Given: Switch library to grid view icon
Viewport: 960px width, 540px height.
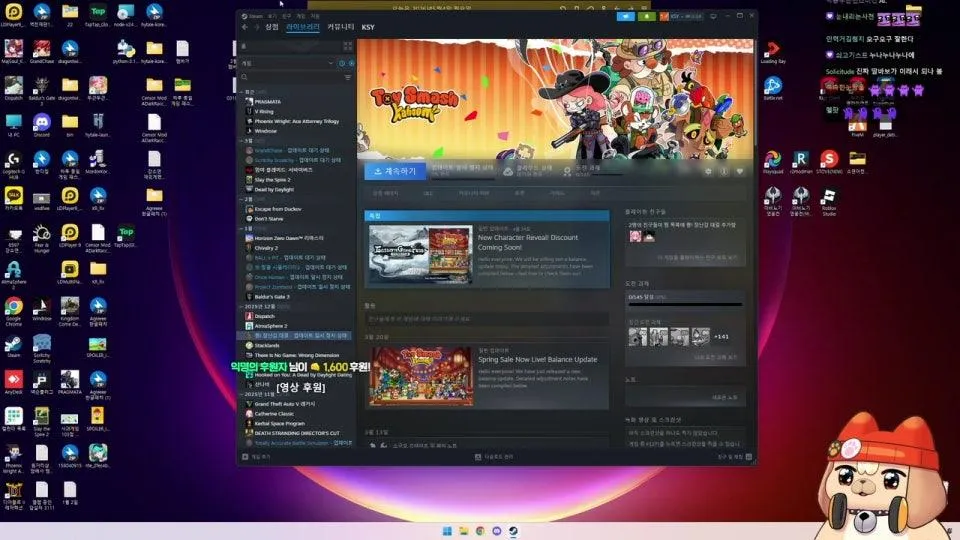Looking at the screenshot, I should 348,47.
